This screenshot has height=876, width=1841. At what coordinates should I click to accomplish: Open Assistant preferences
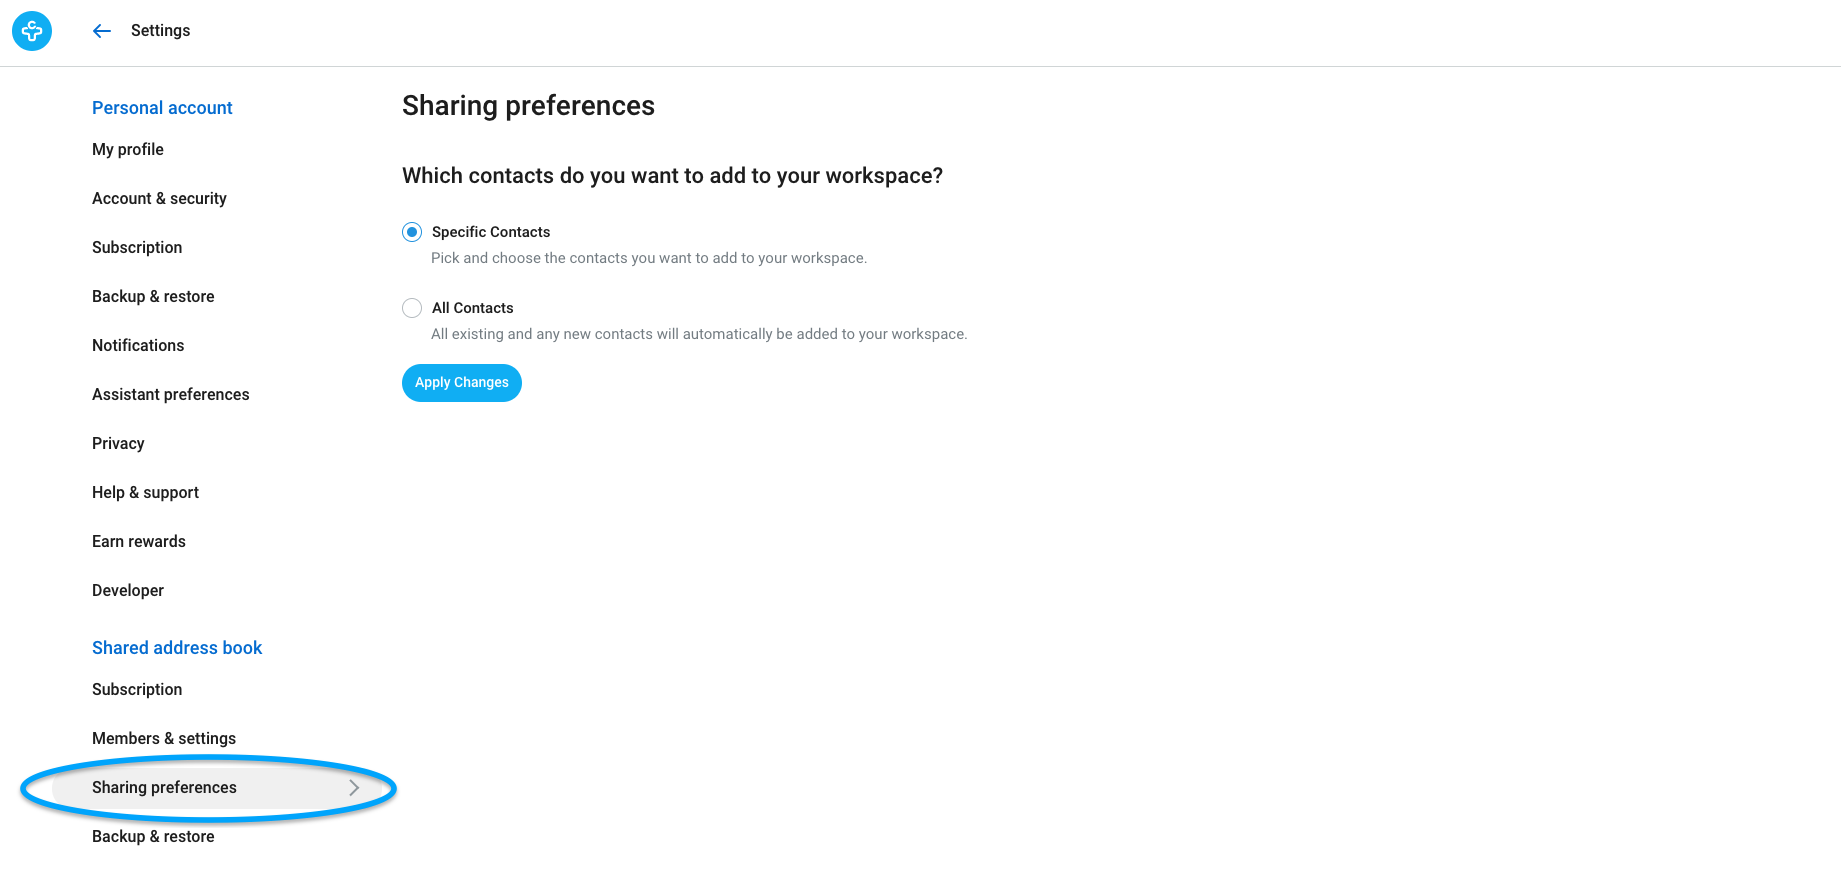(x=171, y=394)
